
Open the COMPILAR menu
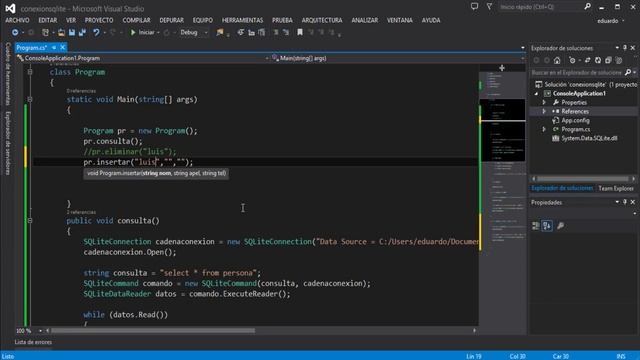click(x=136, y=20)
